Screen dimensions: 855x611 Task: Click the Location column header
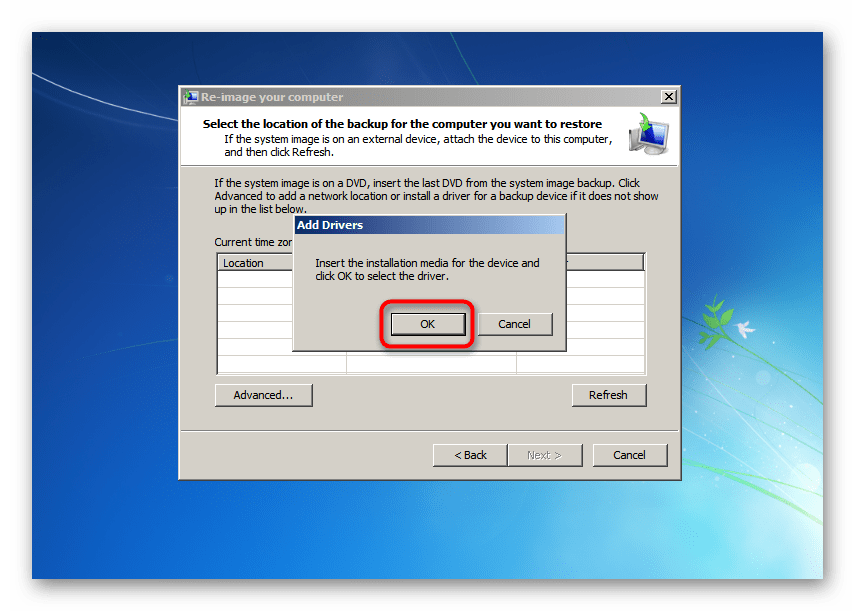coord(255,263)
